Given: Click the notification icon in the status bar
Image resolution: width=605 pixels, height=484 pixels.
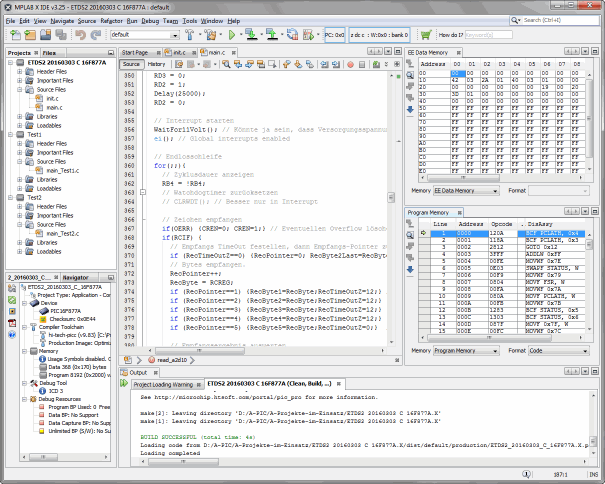Looking at the screenshot, I should (526, 474).
